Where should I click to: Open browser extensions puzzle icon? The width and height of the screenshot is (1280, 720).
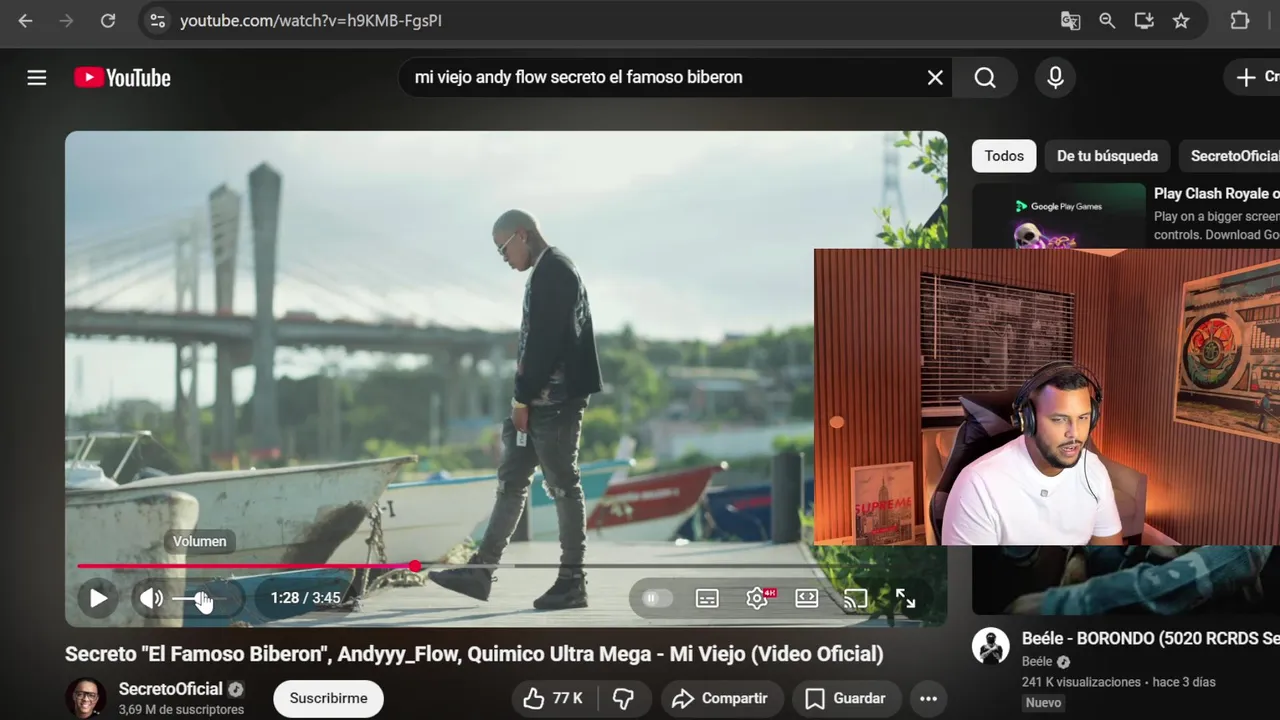pyautogui.click(x=1240, y=21)
